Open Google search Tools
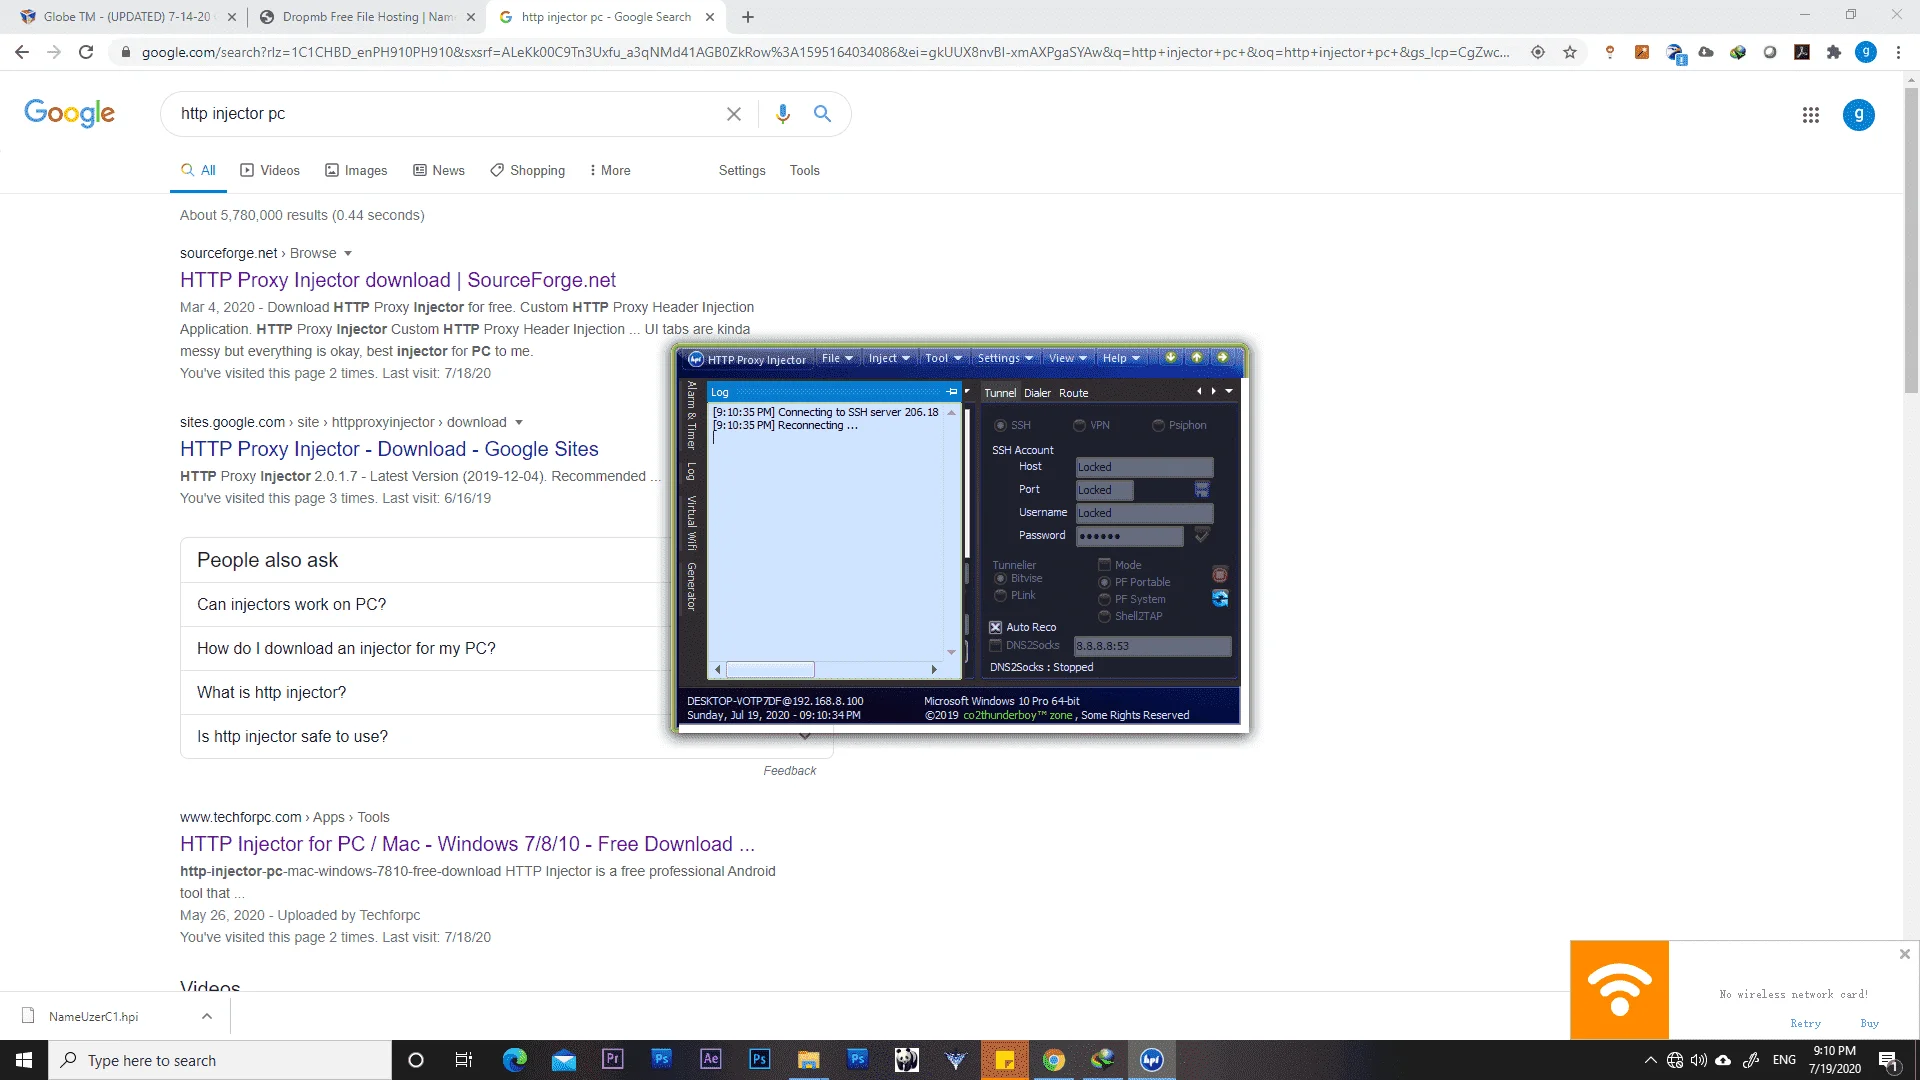Viewport: 1920px width, 1080px height. 804,171
